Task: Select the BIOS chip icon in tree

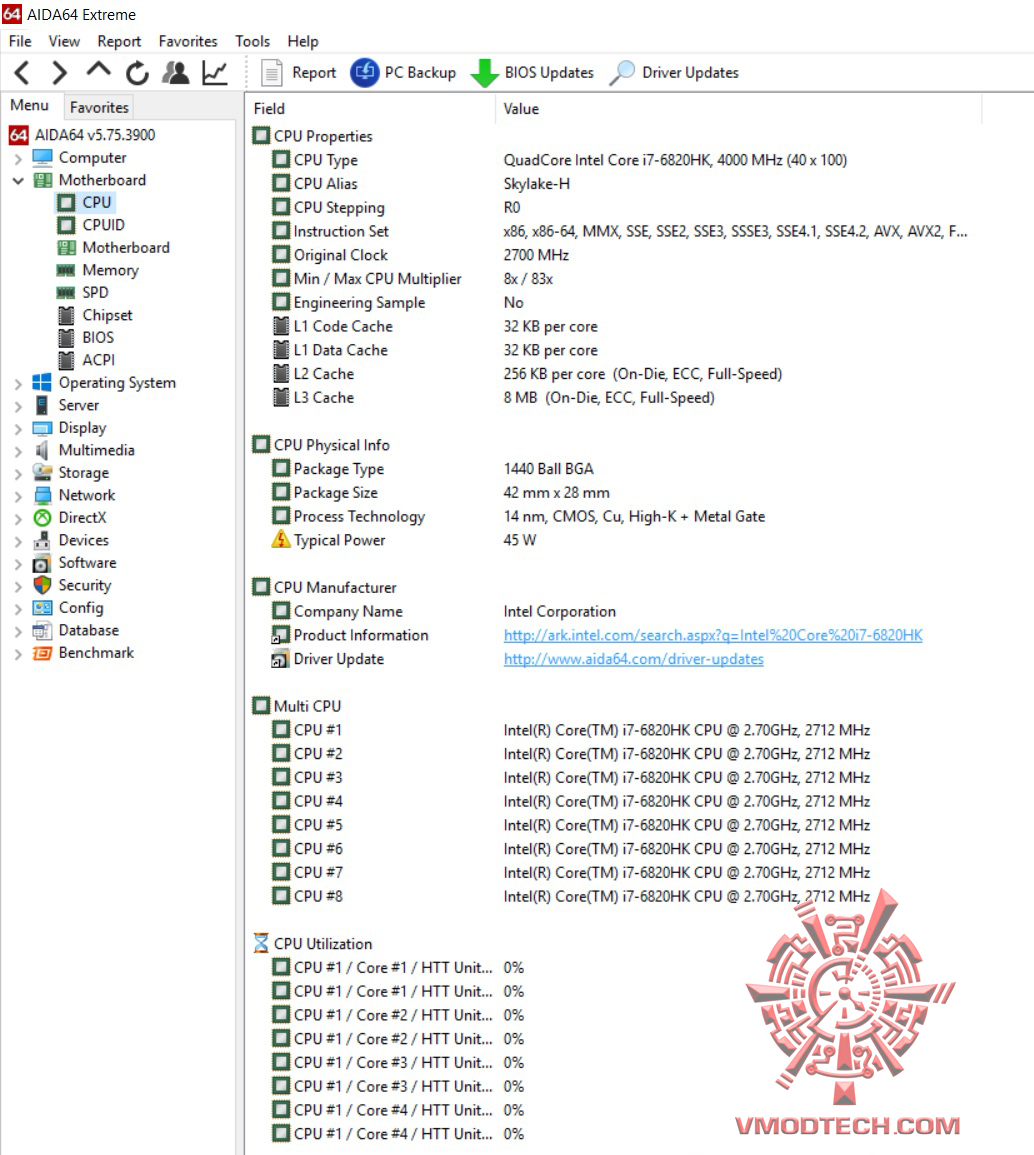Action: pos(66,337)
